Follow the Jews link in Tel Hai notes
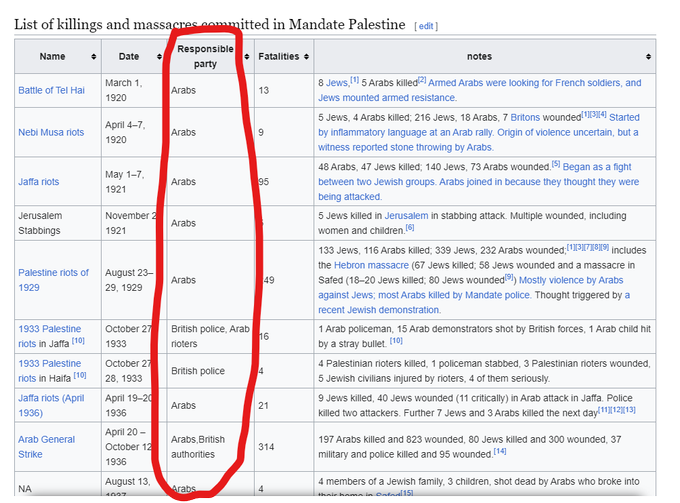 tap(337, 83)
